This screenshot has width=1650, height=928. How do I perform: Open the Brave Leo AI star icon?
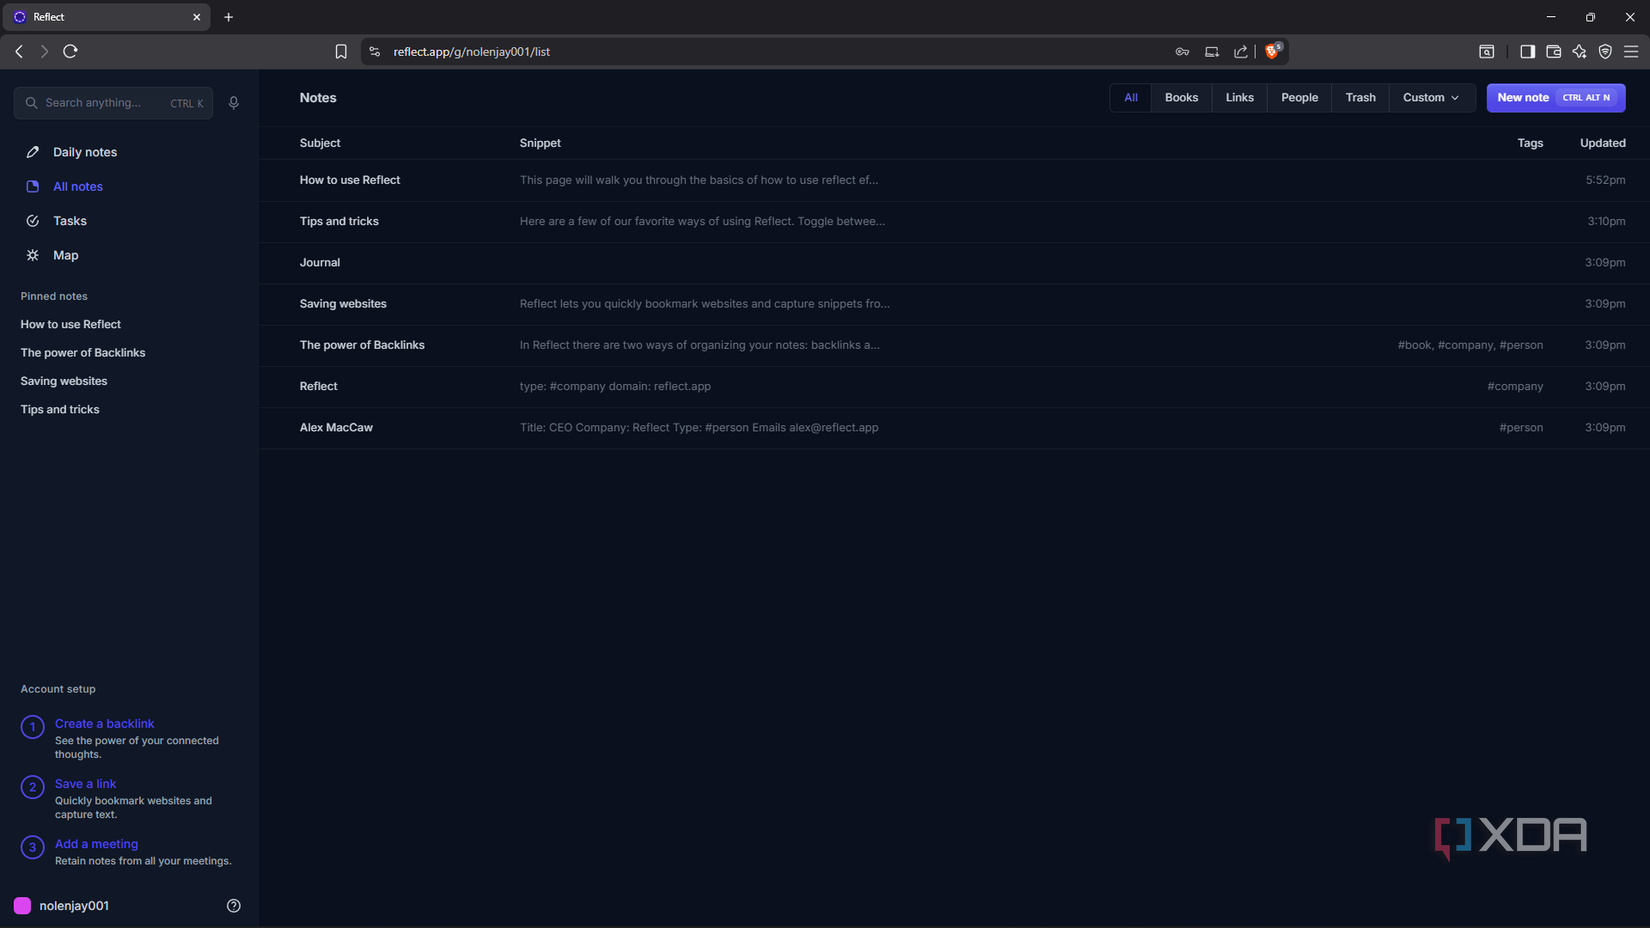[1579, 52]
